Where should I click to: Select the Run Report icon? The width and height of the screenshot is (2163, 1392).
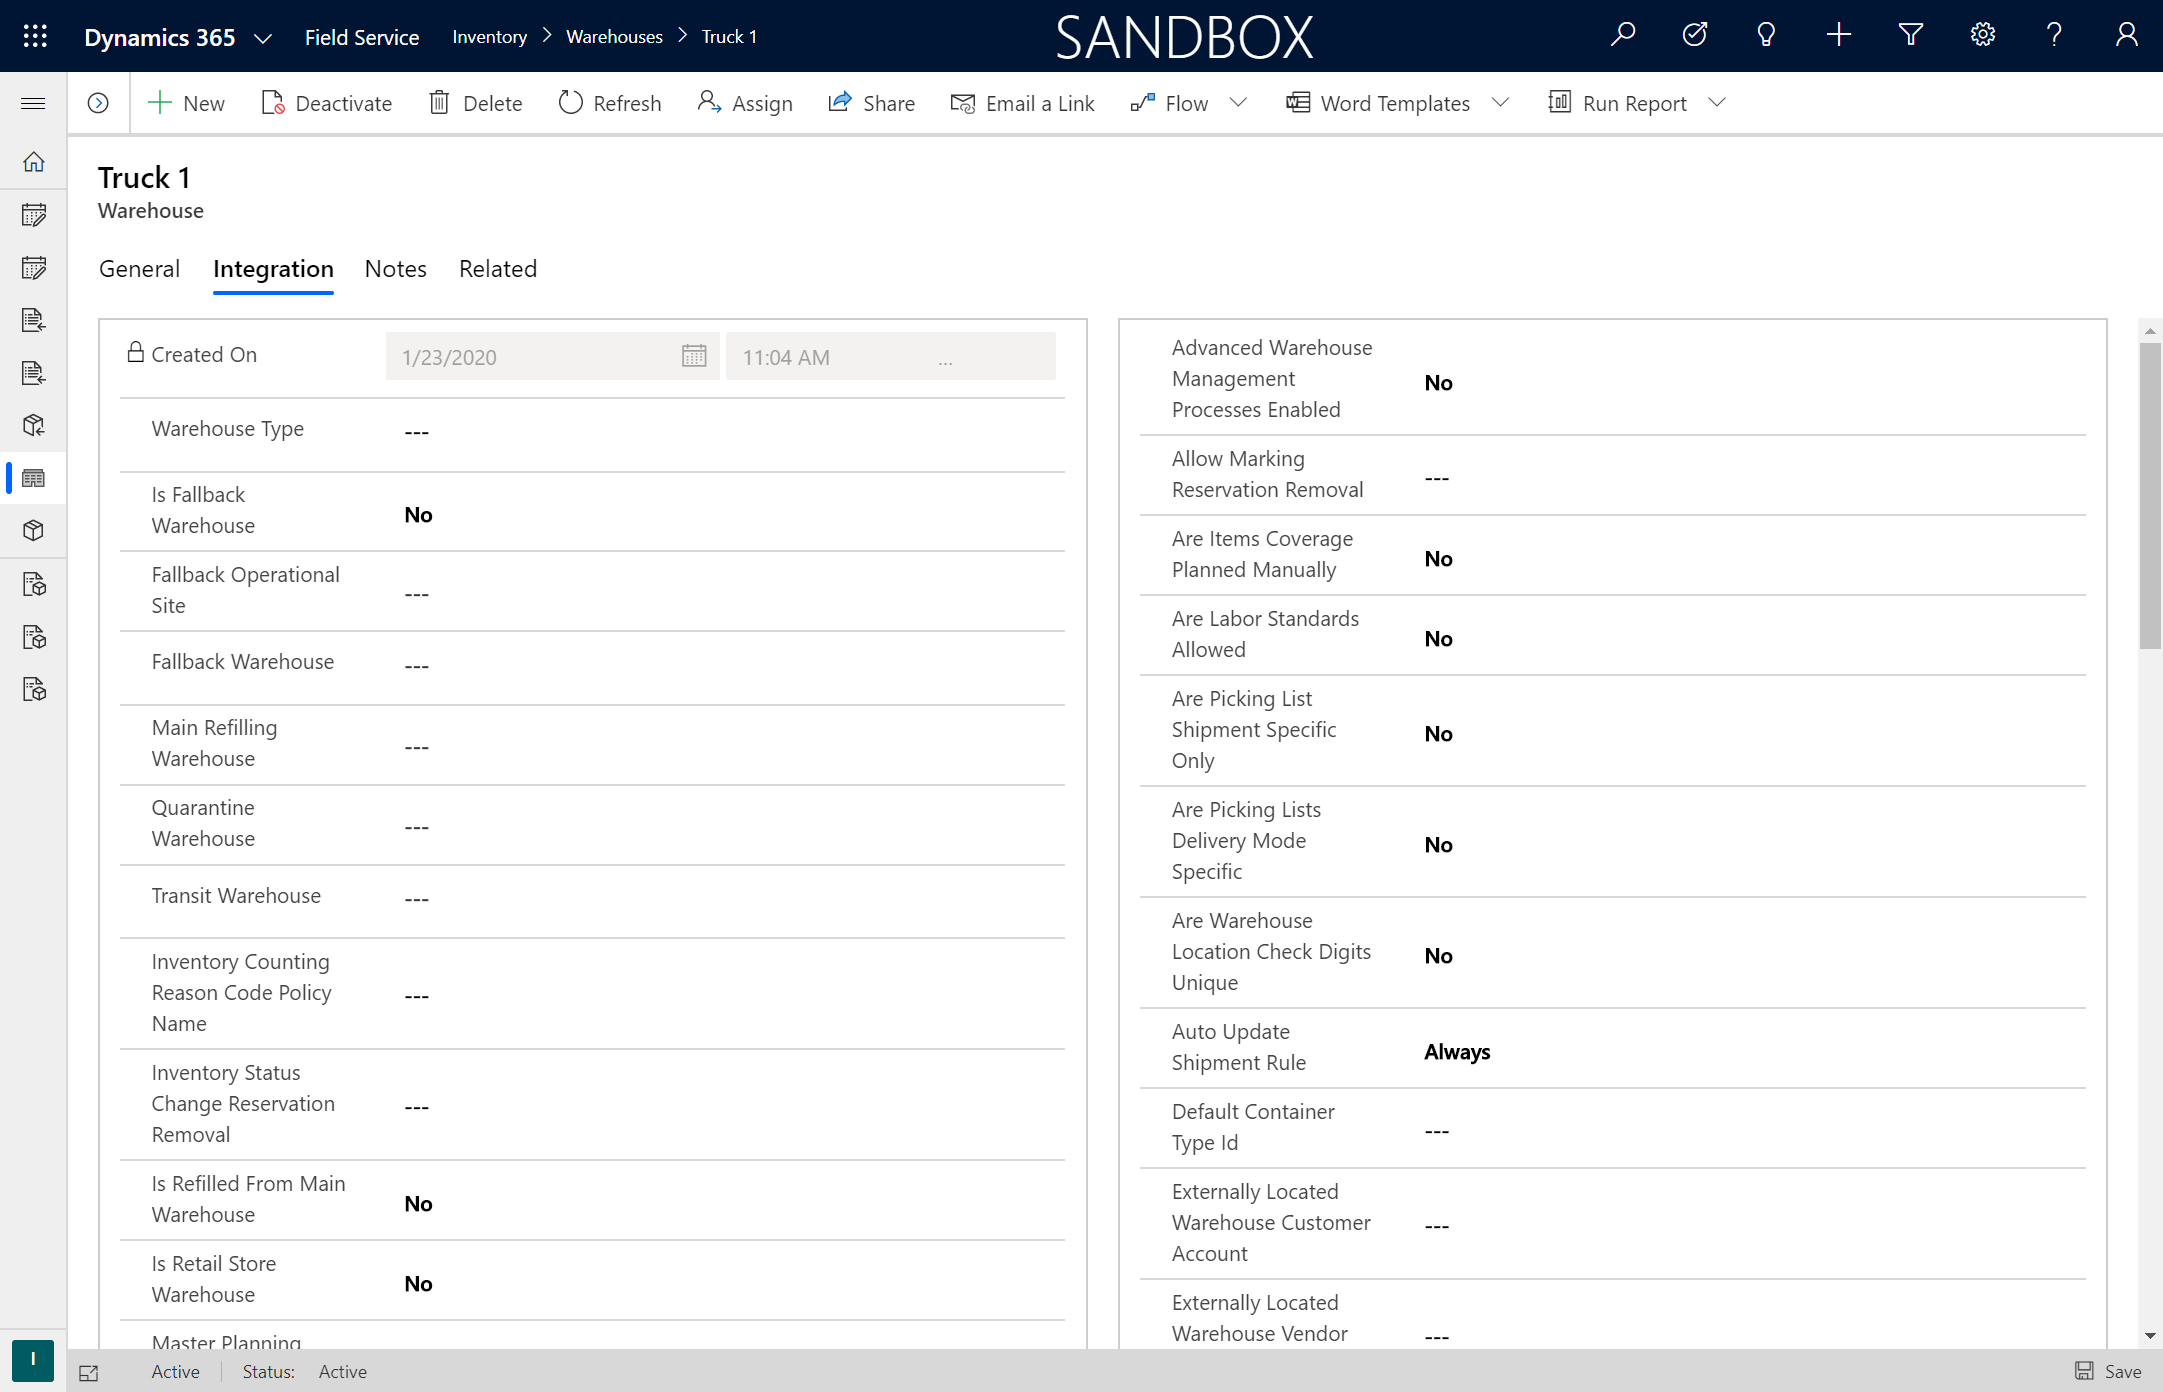(1559, 102)
